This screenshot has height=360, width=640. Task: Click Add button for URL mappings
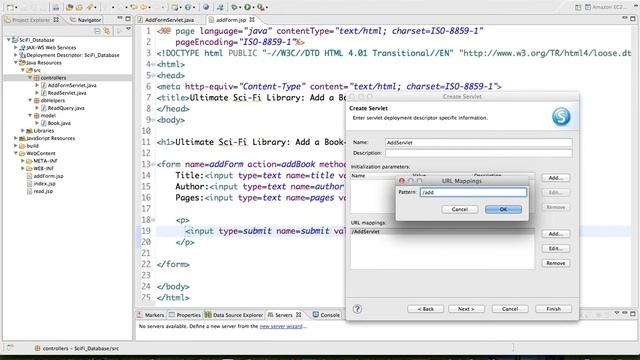556,233
